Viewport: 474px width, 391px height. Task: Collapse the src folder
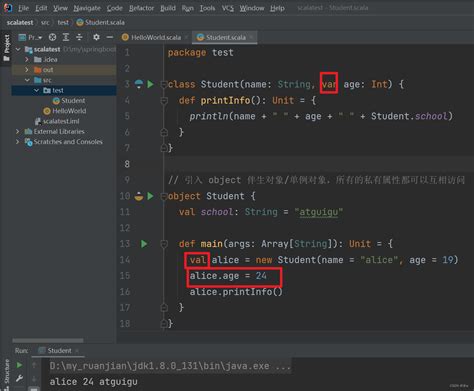[27, 80]
